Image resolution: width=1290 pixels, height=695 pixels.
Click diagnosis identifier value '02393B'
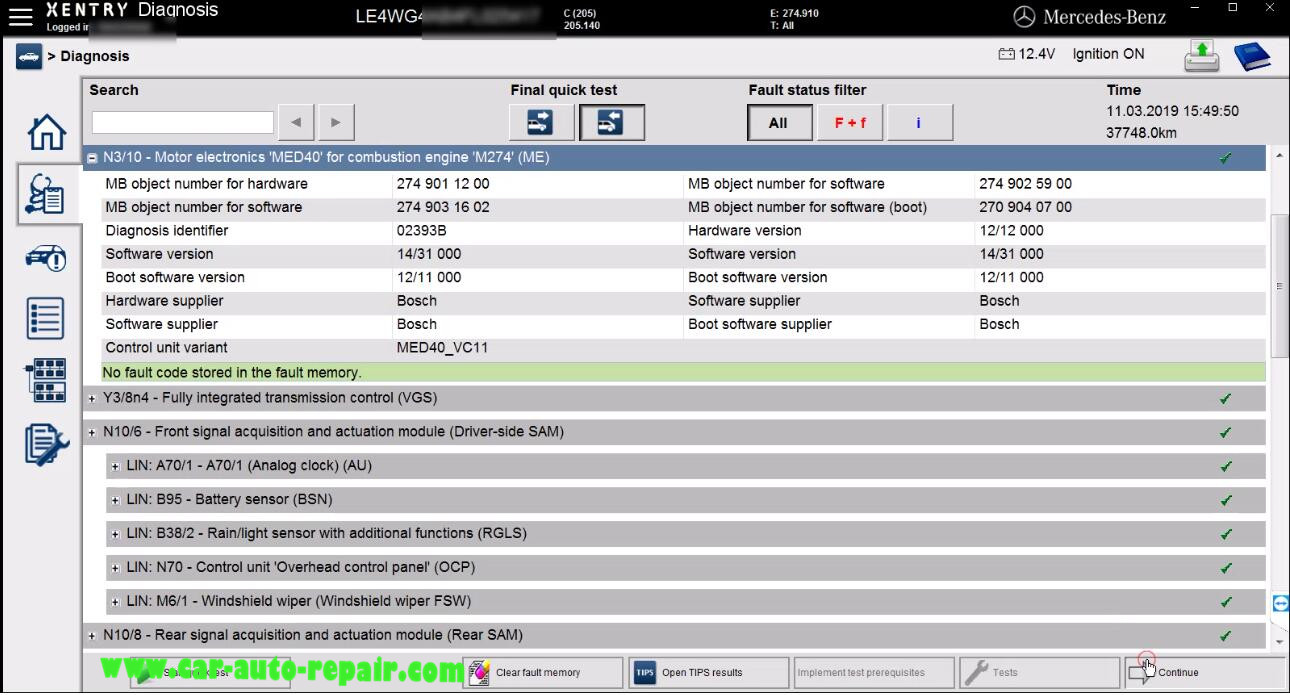[422, 231]
